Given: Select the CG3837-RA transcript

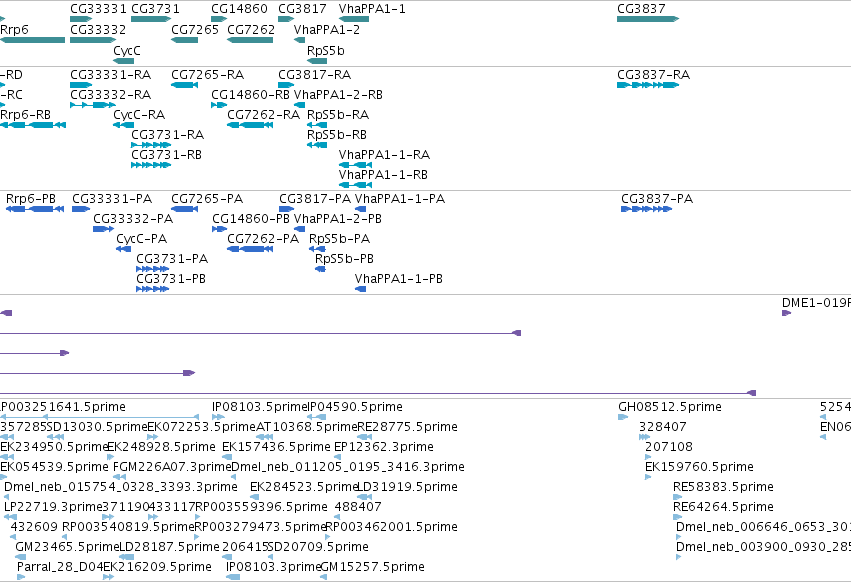Looking at the screenshot, I should point(648,85).
